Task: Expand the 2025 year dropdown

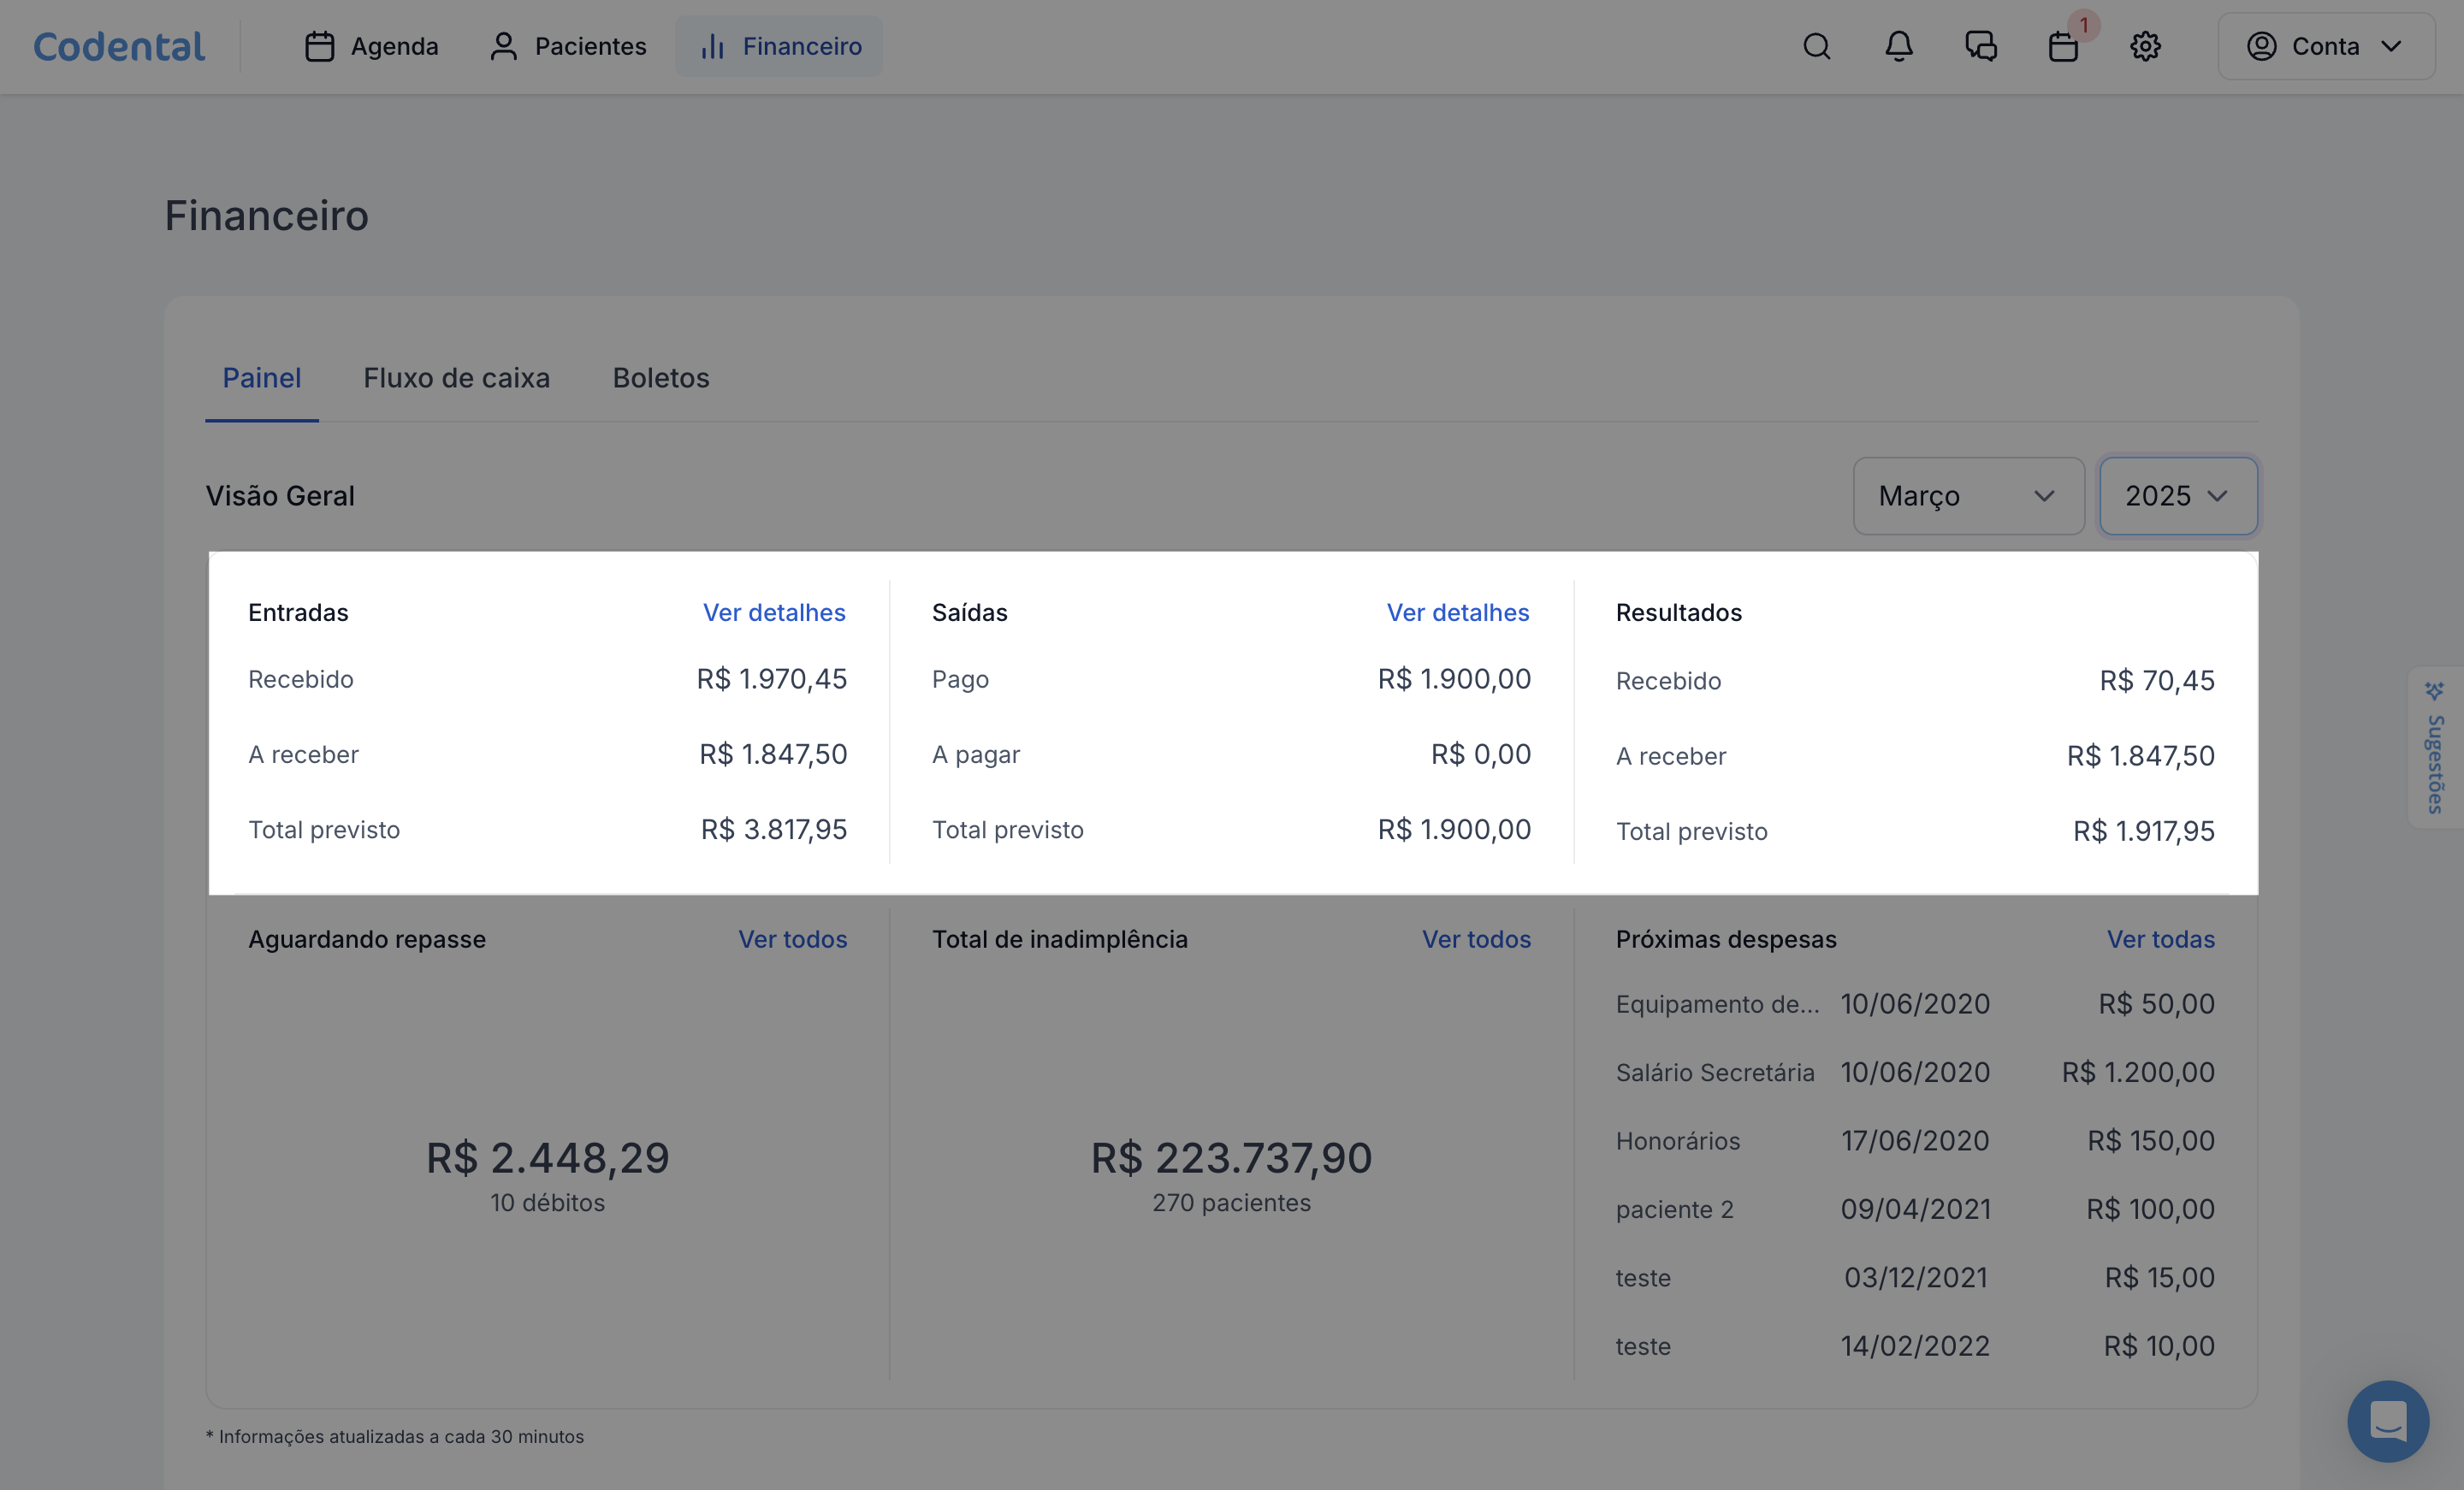Action: (2177, 496)
